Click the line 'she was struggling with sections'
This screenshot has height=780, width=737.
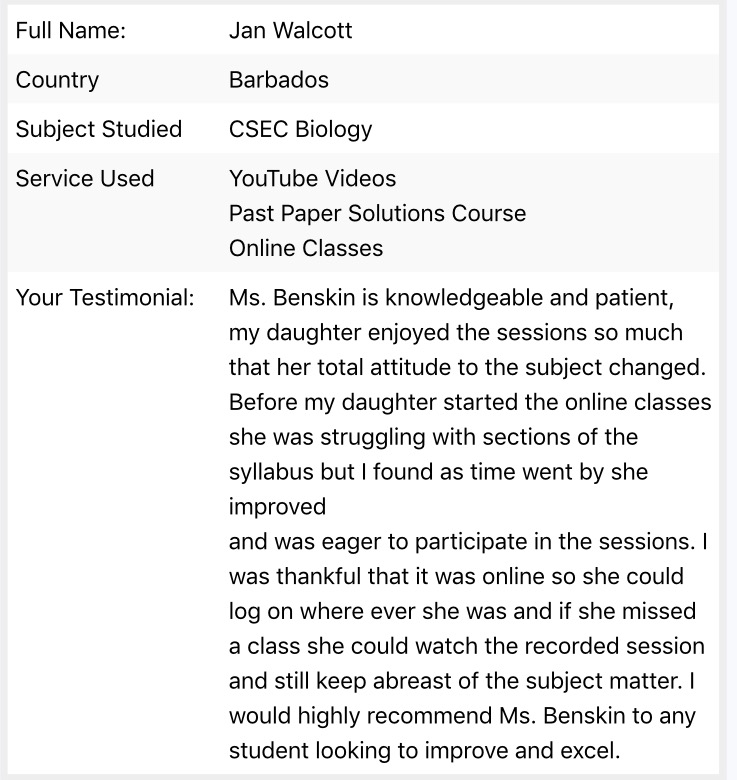(433, 438)
